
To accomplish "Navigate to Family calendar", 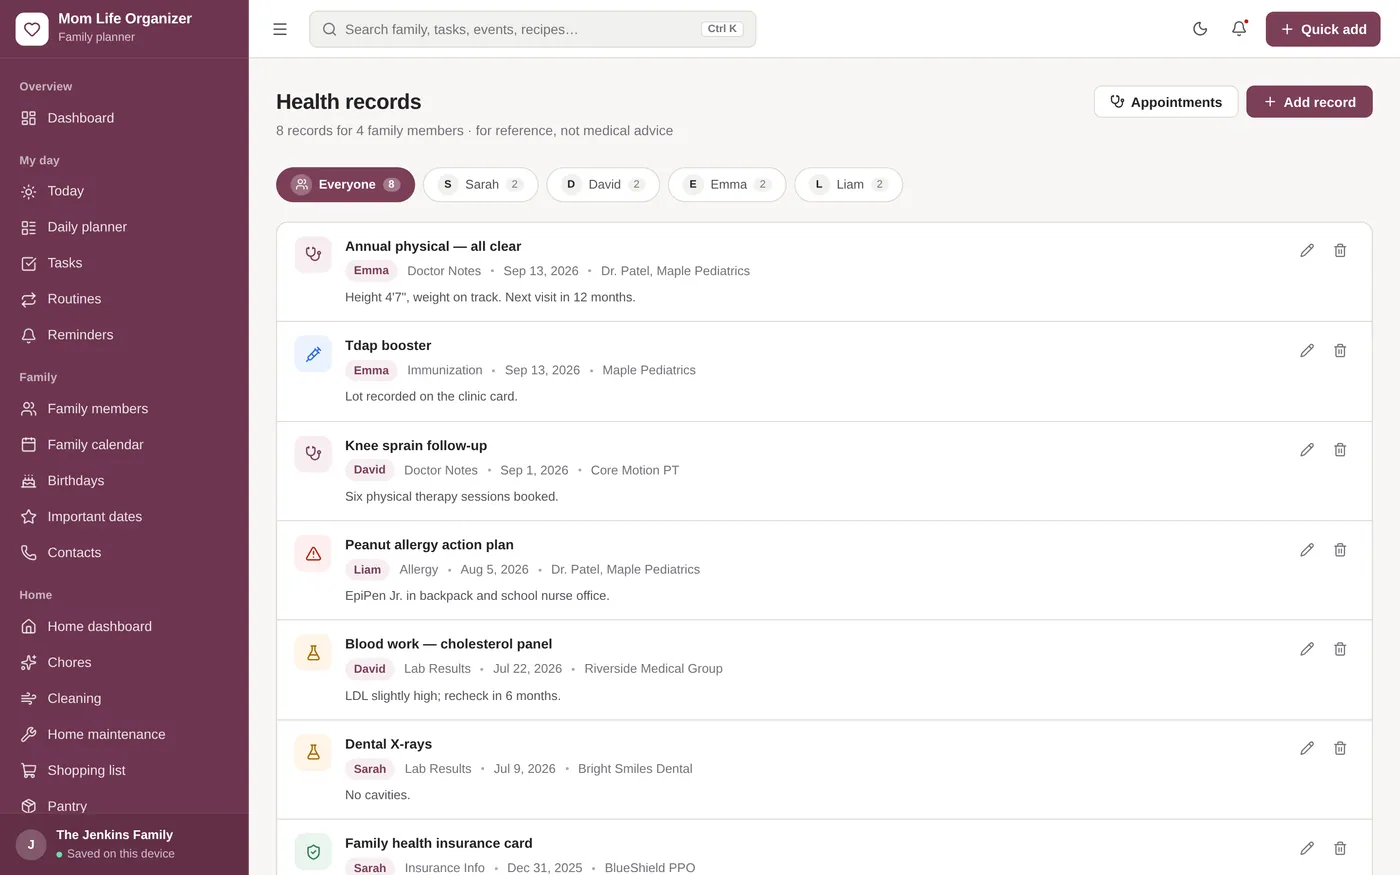I will [x=124, y=445].
